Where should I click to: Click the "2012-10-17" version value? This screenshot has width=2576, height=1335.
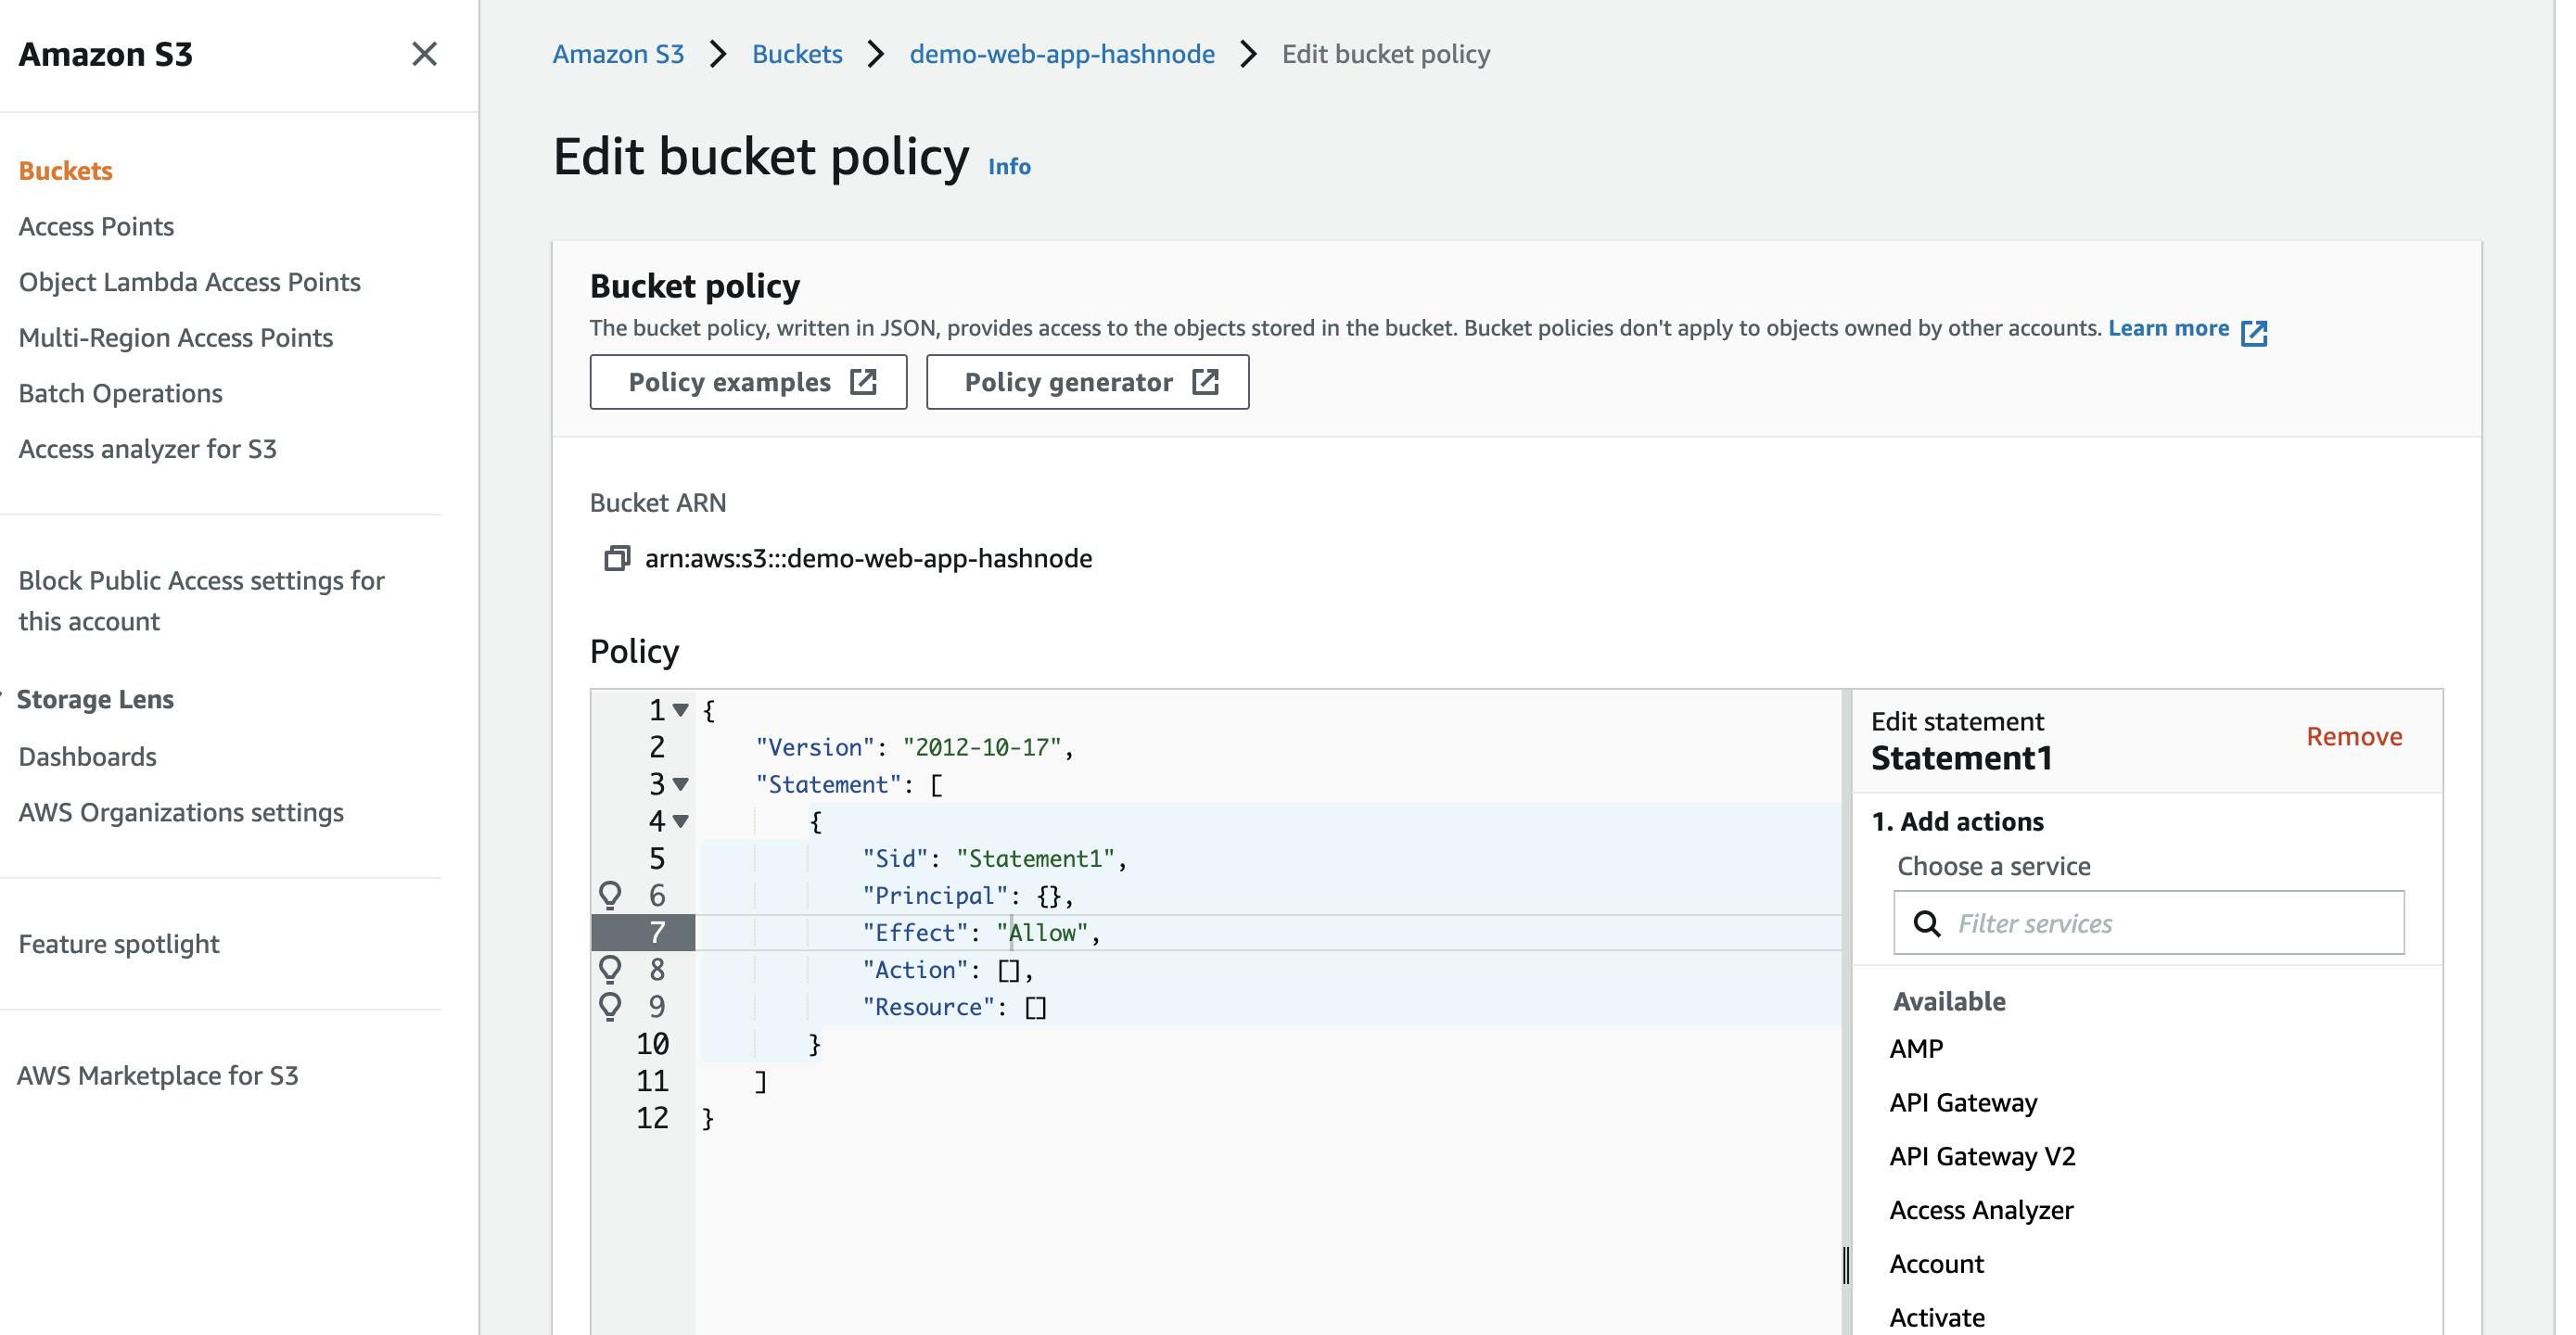982,748
